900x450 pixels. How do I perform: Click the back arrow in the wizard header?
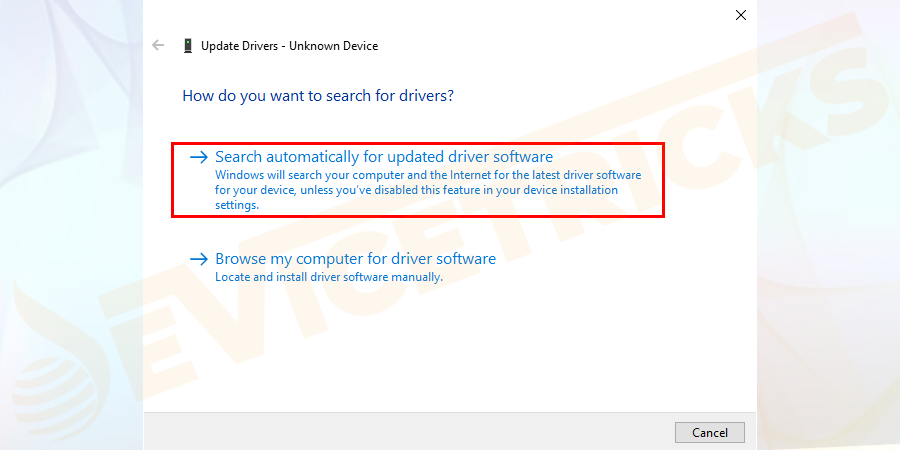click(158, 45)
